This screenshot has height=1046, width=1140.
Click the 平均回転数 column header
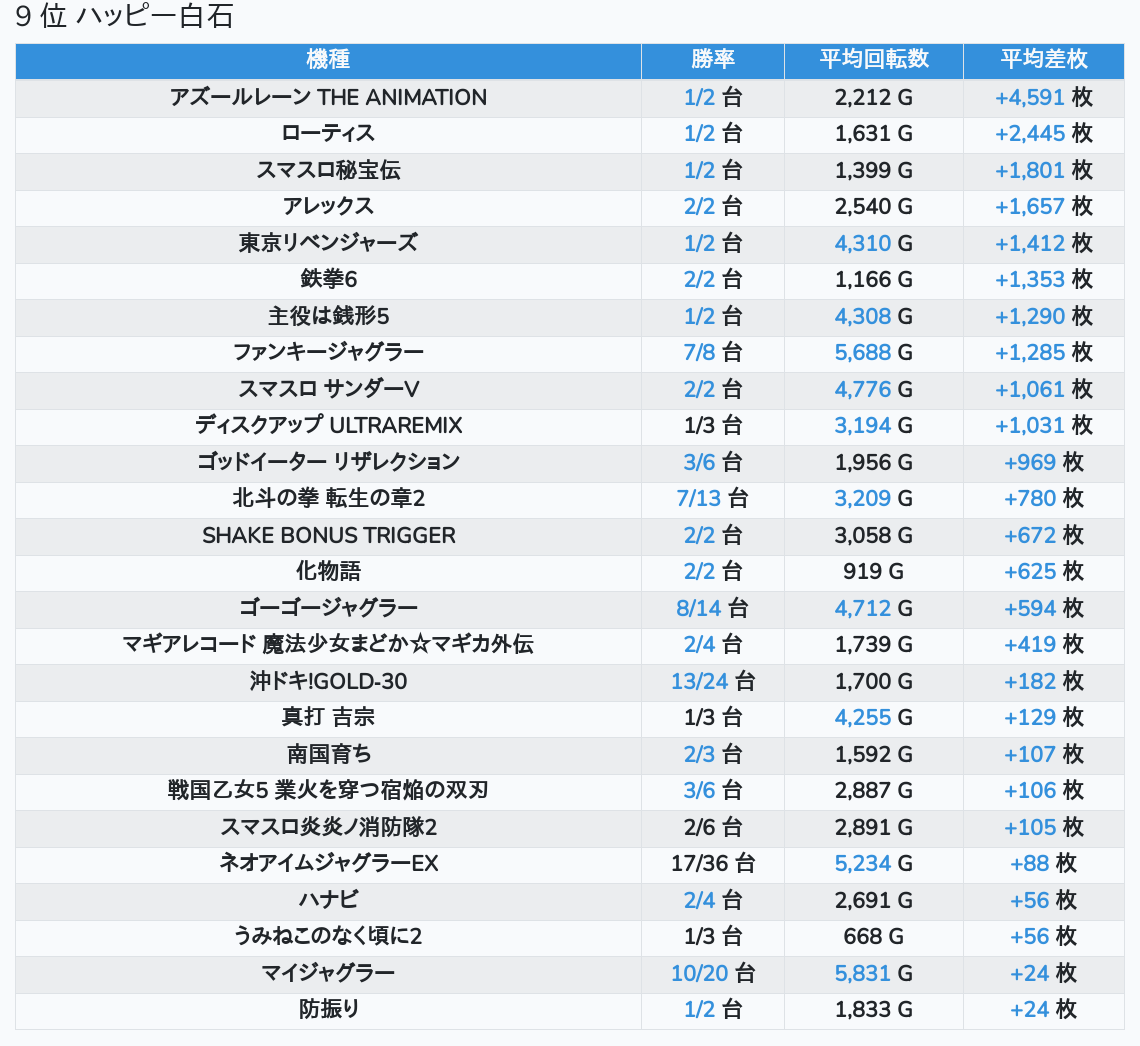pos(874,59)
